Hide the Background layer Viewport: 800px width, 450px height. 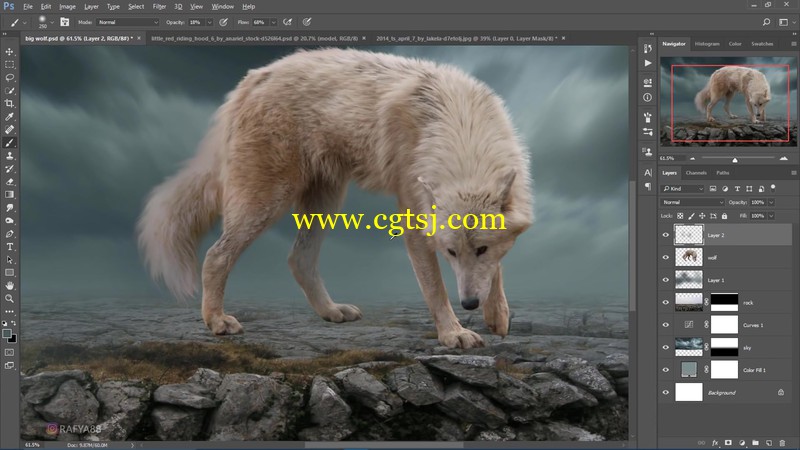click(665, 392)
